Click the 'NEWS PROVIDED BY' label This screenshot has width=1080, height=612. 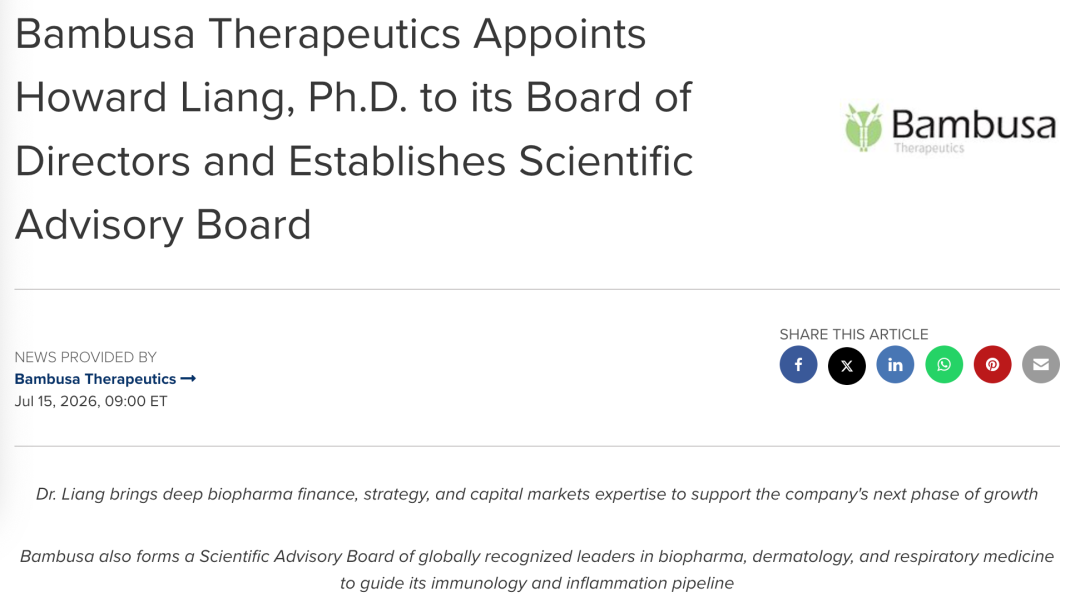(85, 357)
